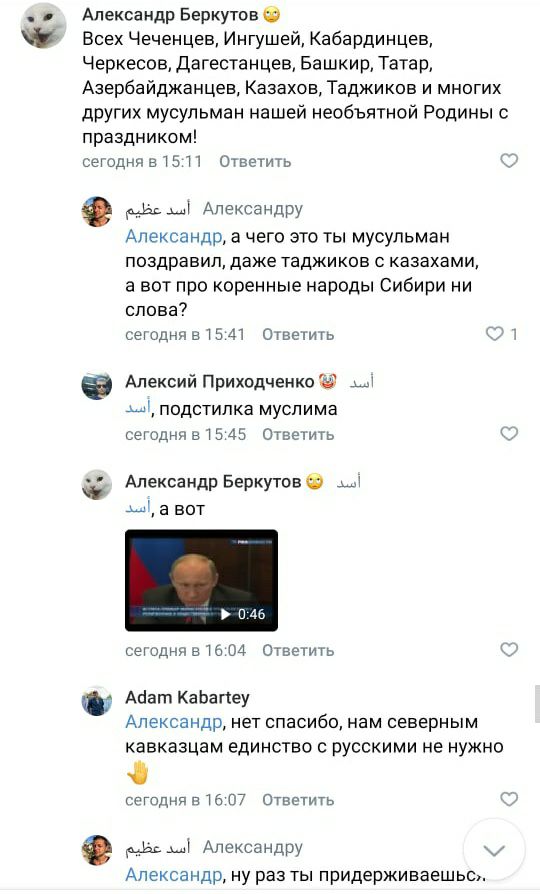This screenshot has height=894, width=540.
Task: Click Ответить under the 15:45 comment
Action: coord(298,434)
